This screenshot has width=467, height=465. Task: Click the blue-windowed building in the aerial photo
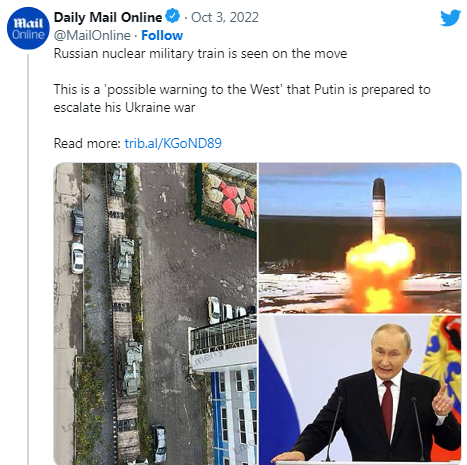pos(234,413)
